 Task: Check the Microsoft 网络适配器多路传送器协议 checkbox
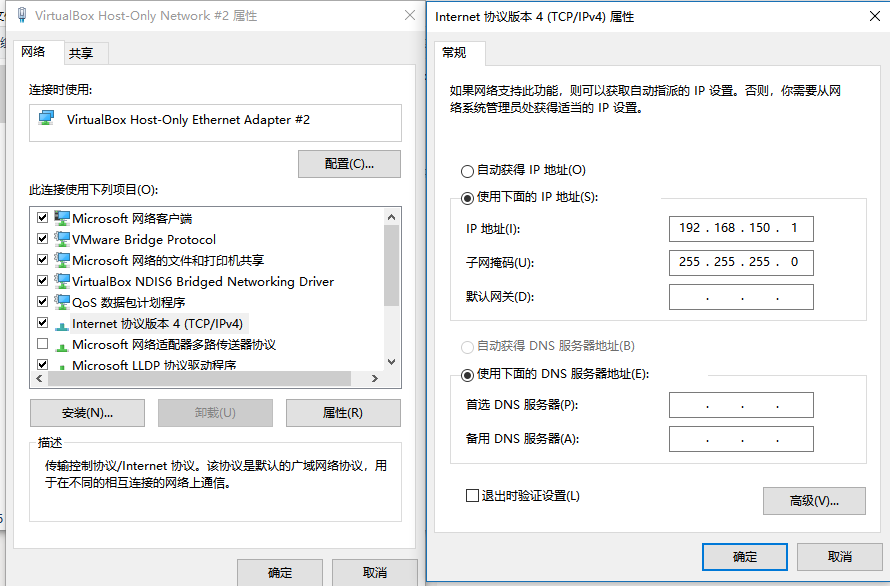click(x=42, y=344)
